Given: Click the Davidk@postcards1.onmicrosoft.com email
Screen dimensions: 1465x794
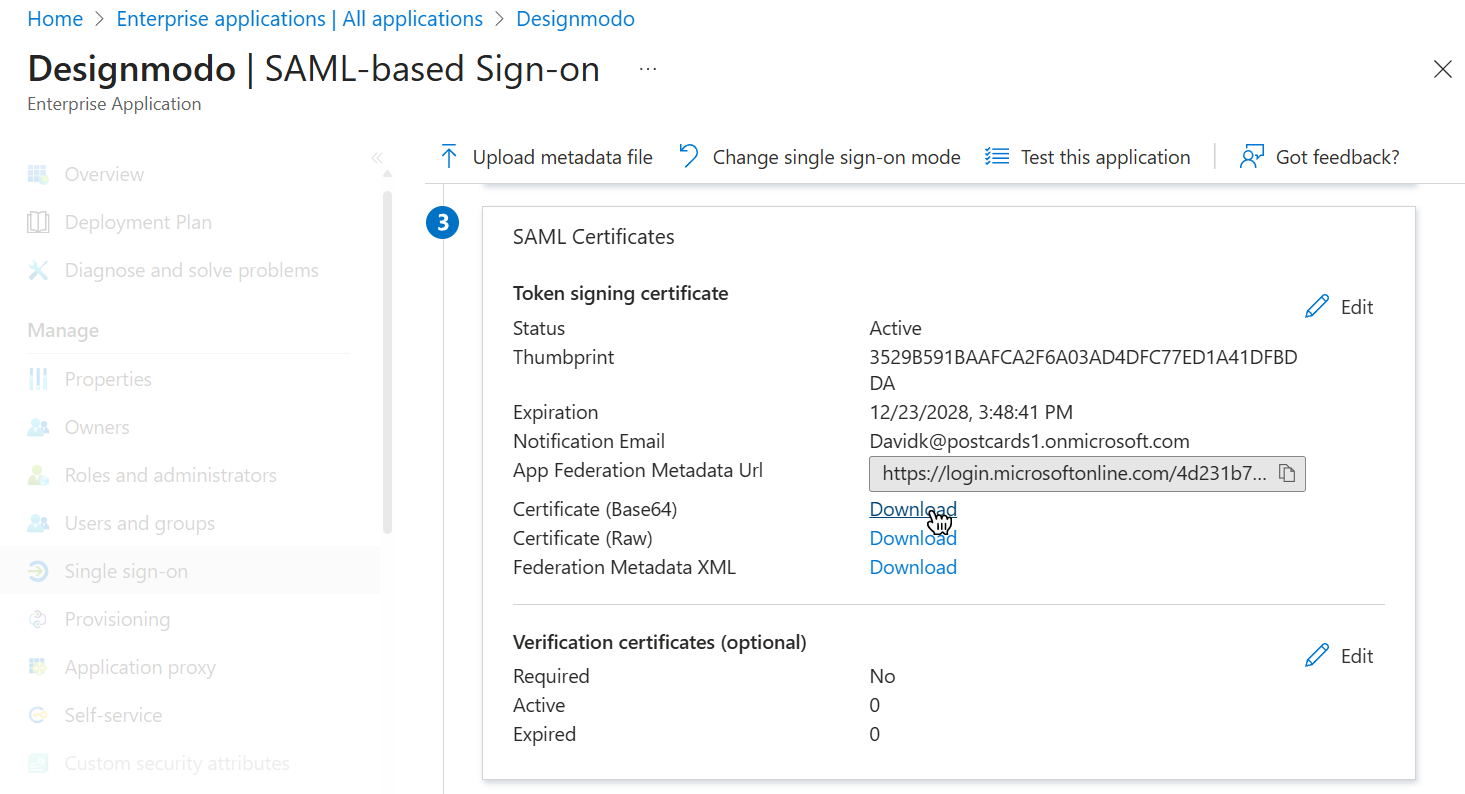Looking at the screenshot, I should click(x=1029, y=441).
